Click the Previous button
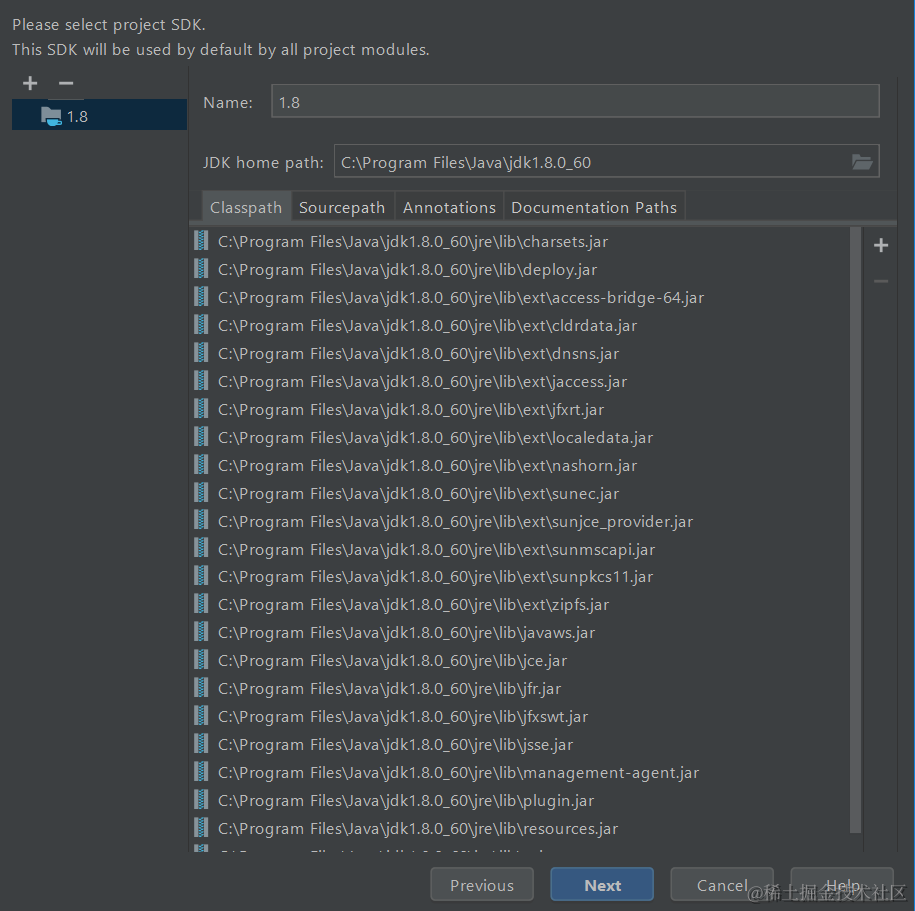 [481, 885]
